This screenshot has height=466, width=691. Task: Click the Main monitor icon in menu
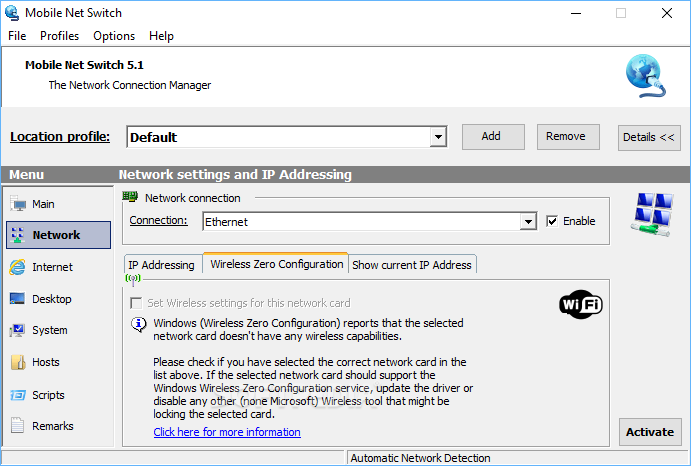[x=18, y=204]
